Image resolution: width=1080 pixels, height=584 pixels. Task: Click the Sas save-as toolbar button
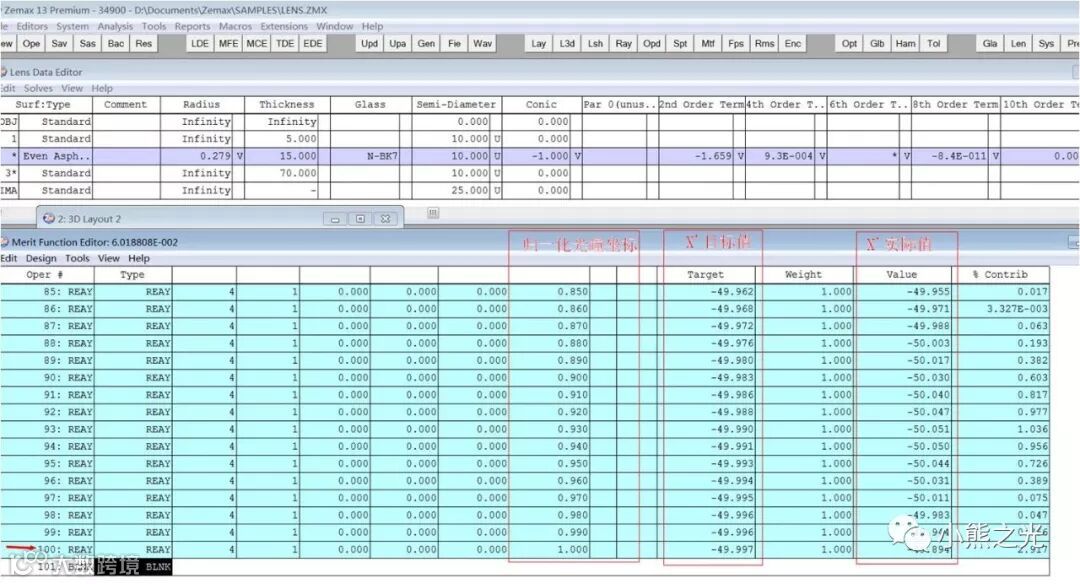pyautogui.click(x=87, y=43)
